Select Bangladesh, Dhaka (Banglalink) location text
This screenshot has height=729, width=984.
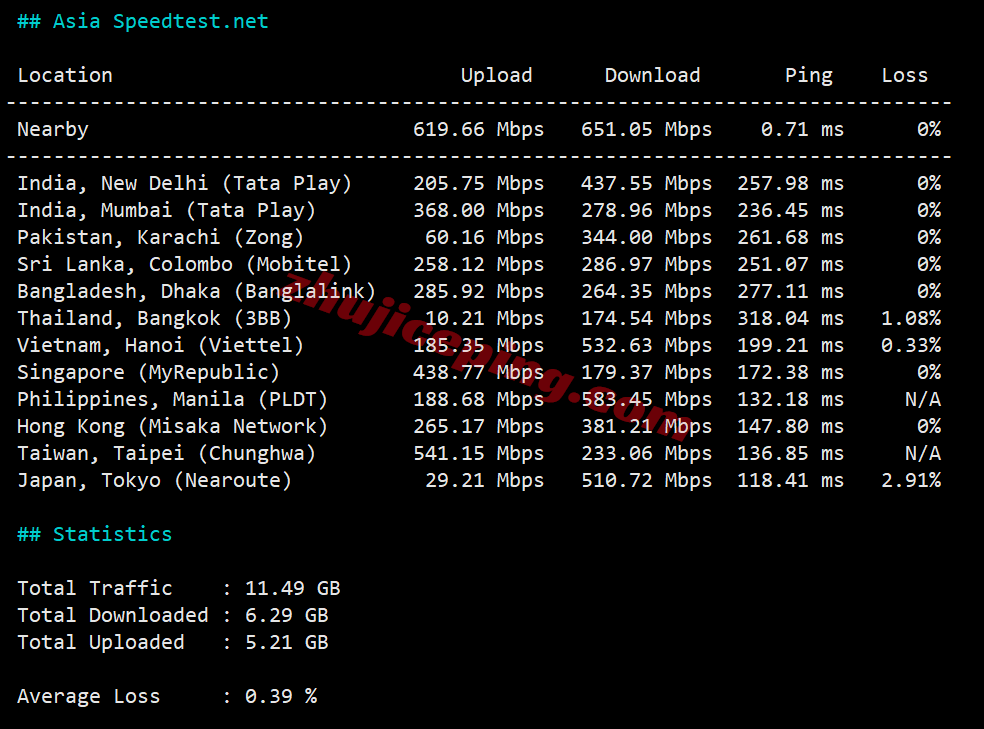click(x=196, y=291)
